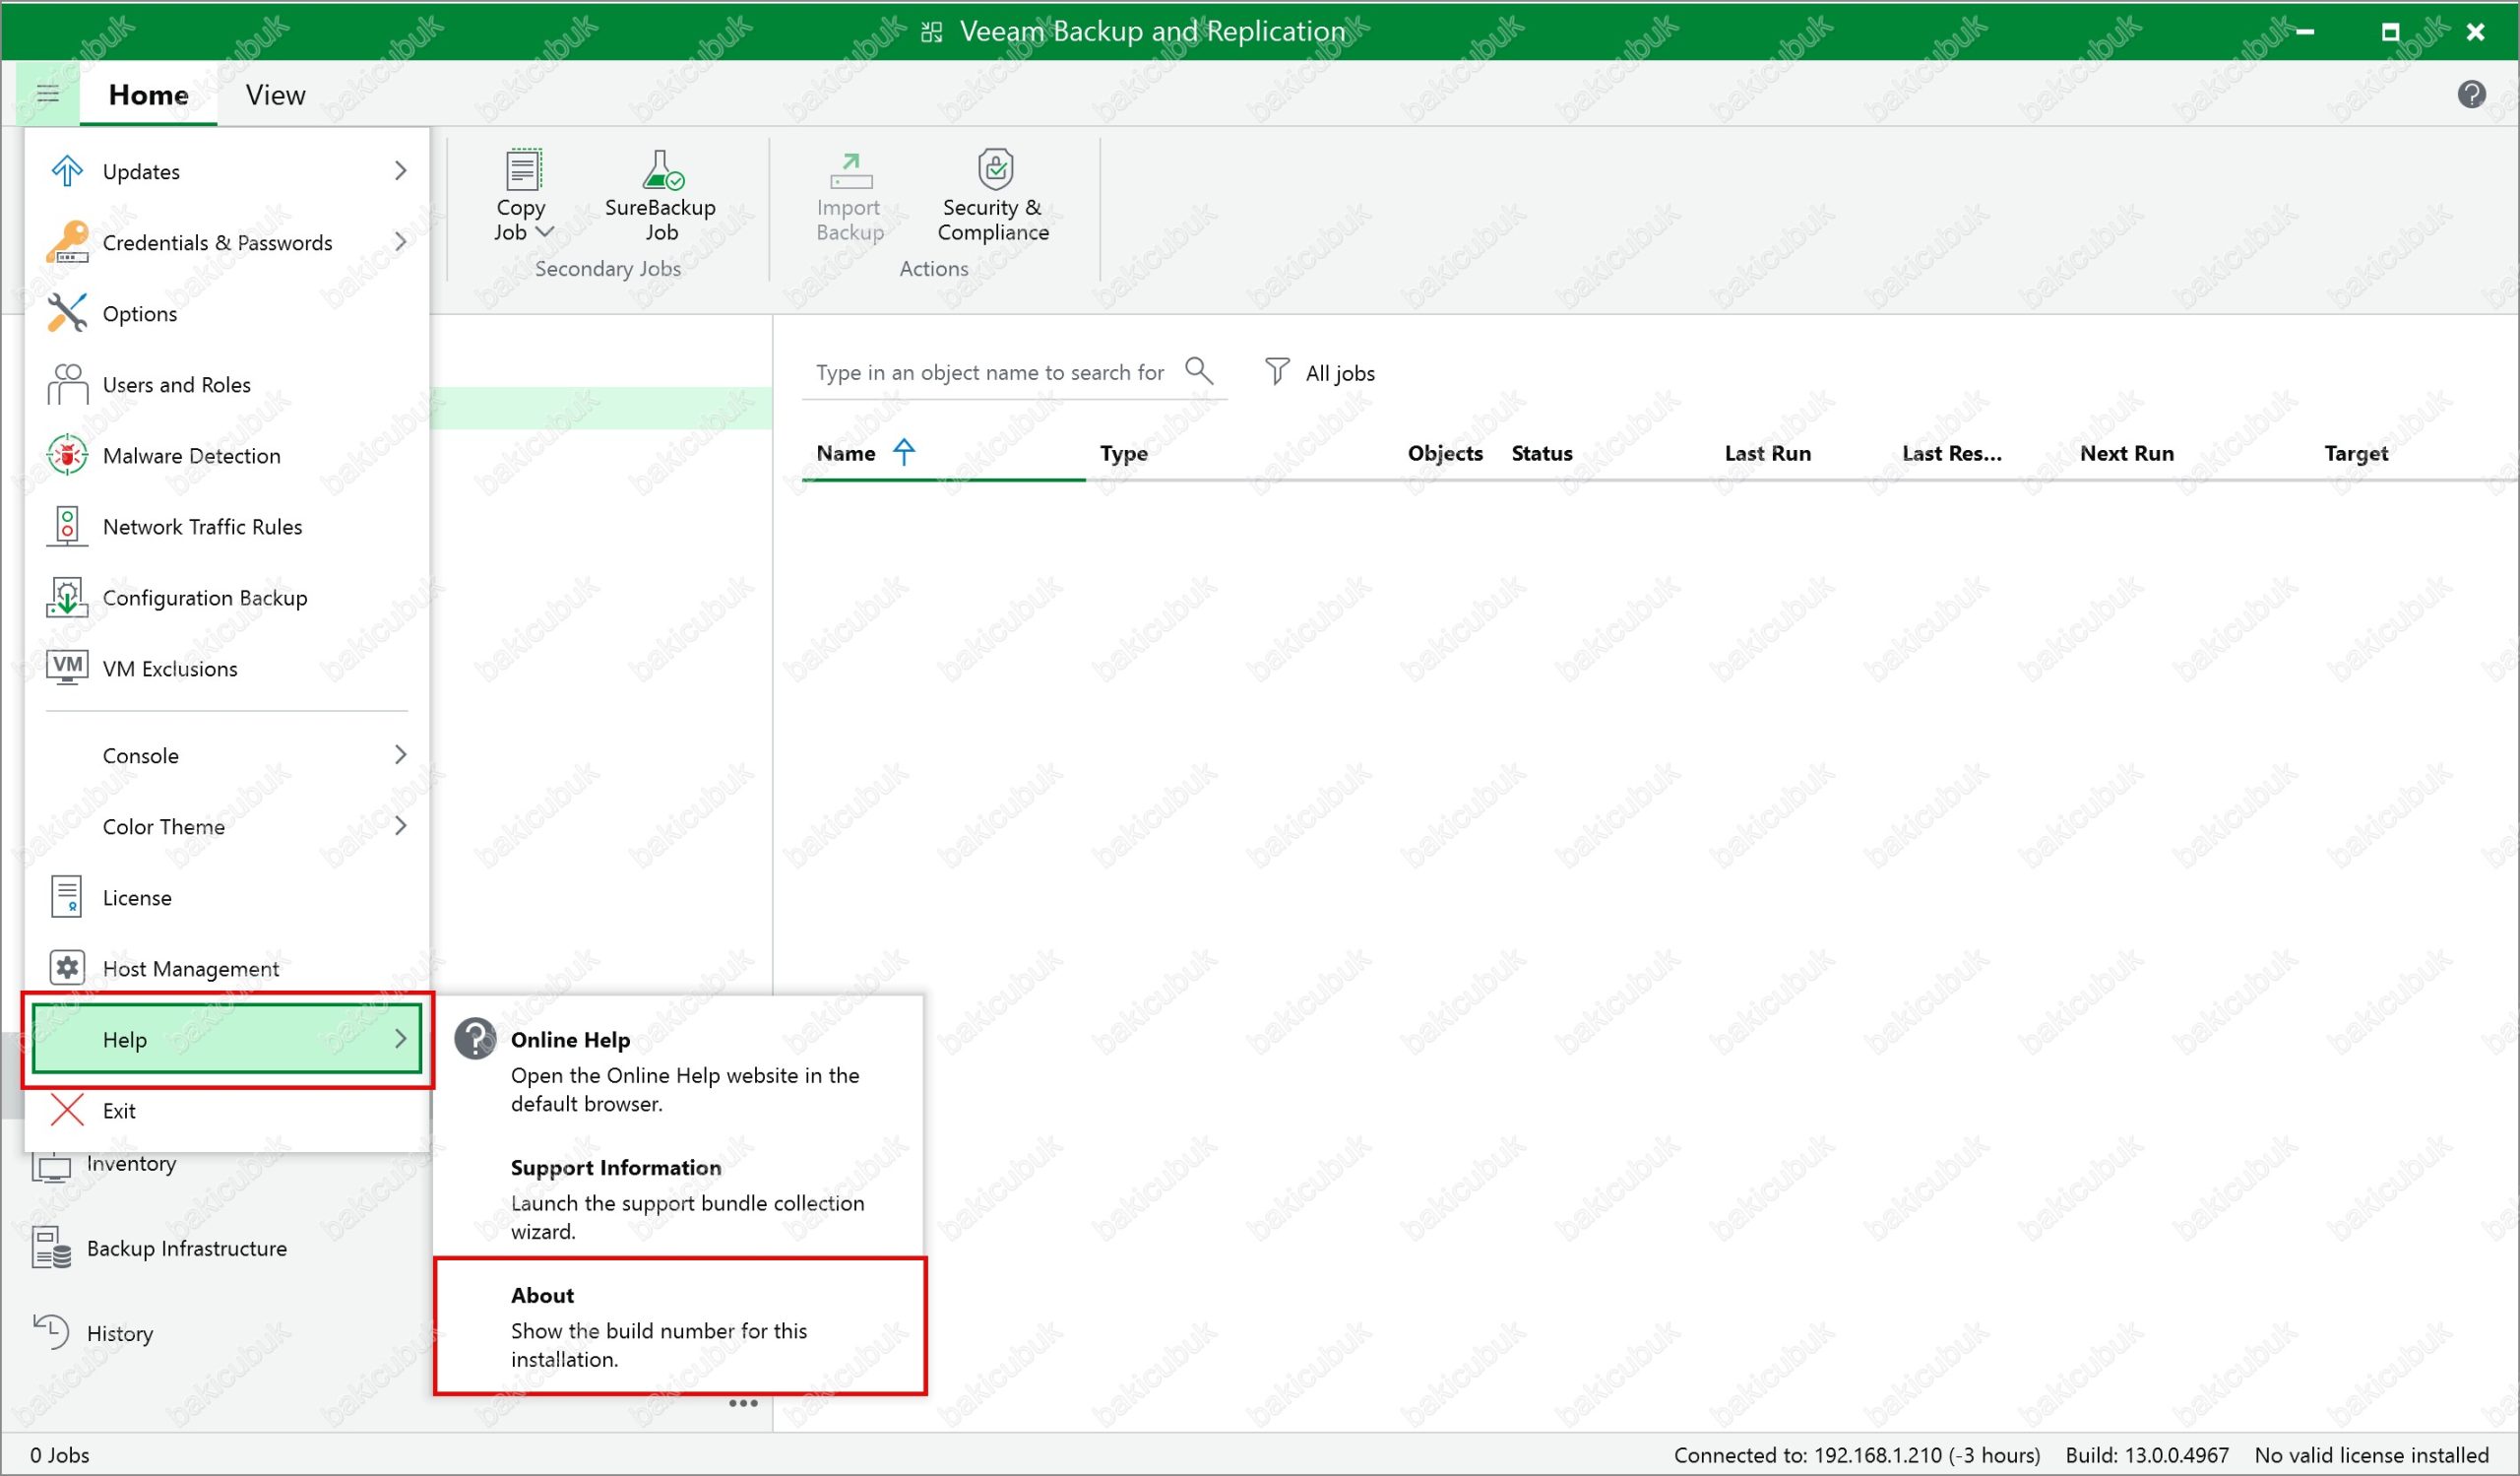Screen dimensions: 2520x1476
Task: Click the VM Exclusions icon
Action: (67, 668)
